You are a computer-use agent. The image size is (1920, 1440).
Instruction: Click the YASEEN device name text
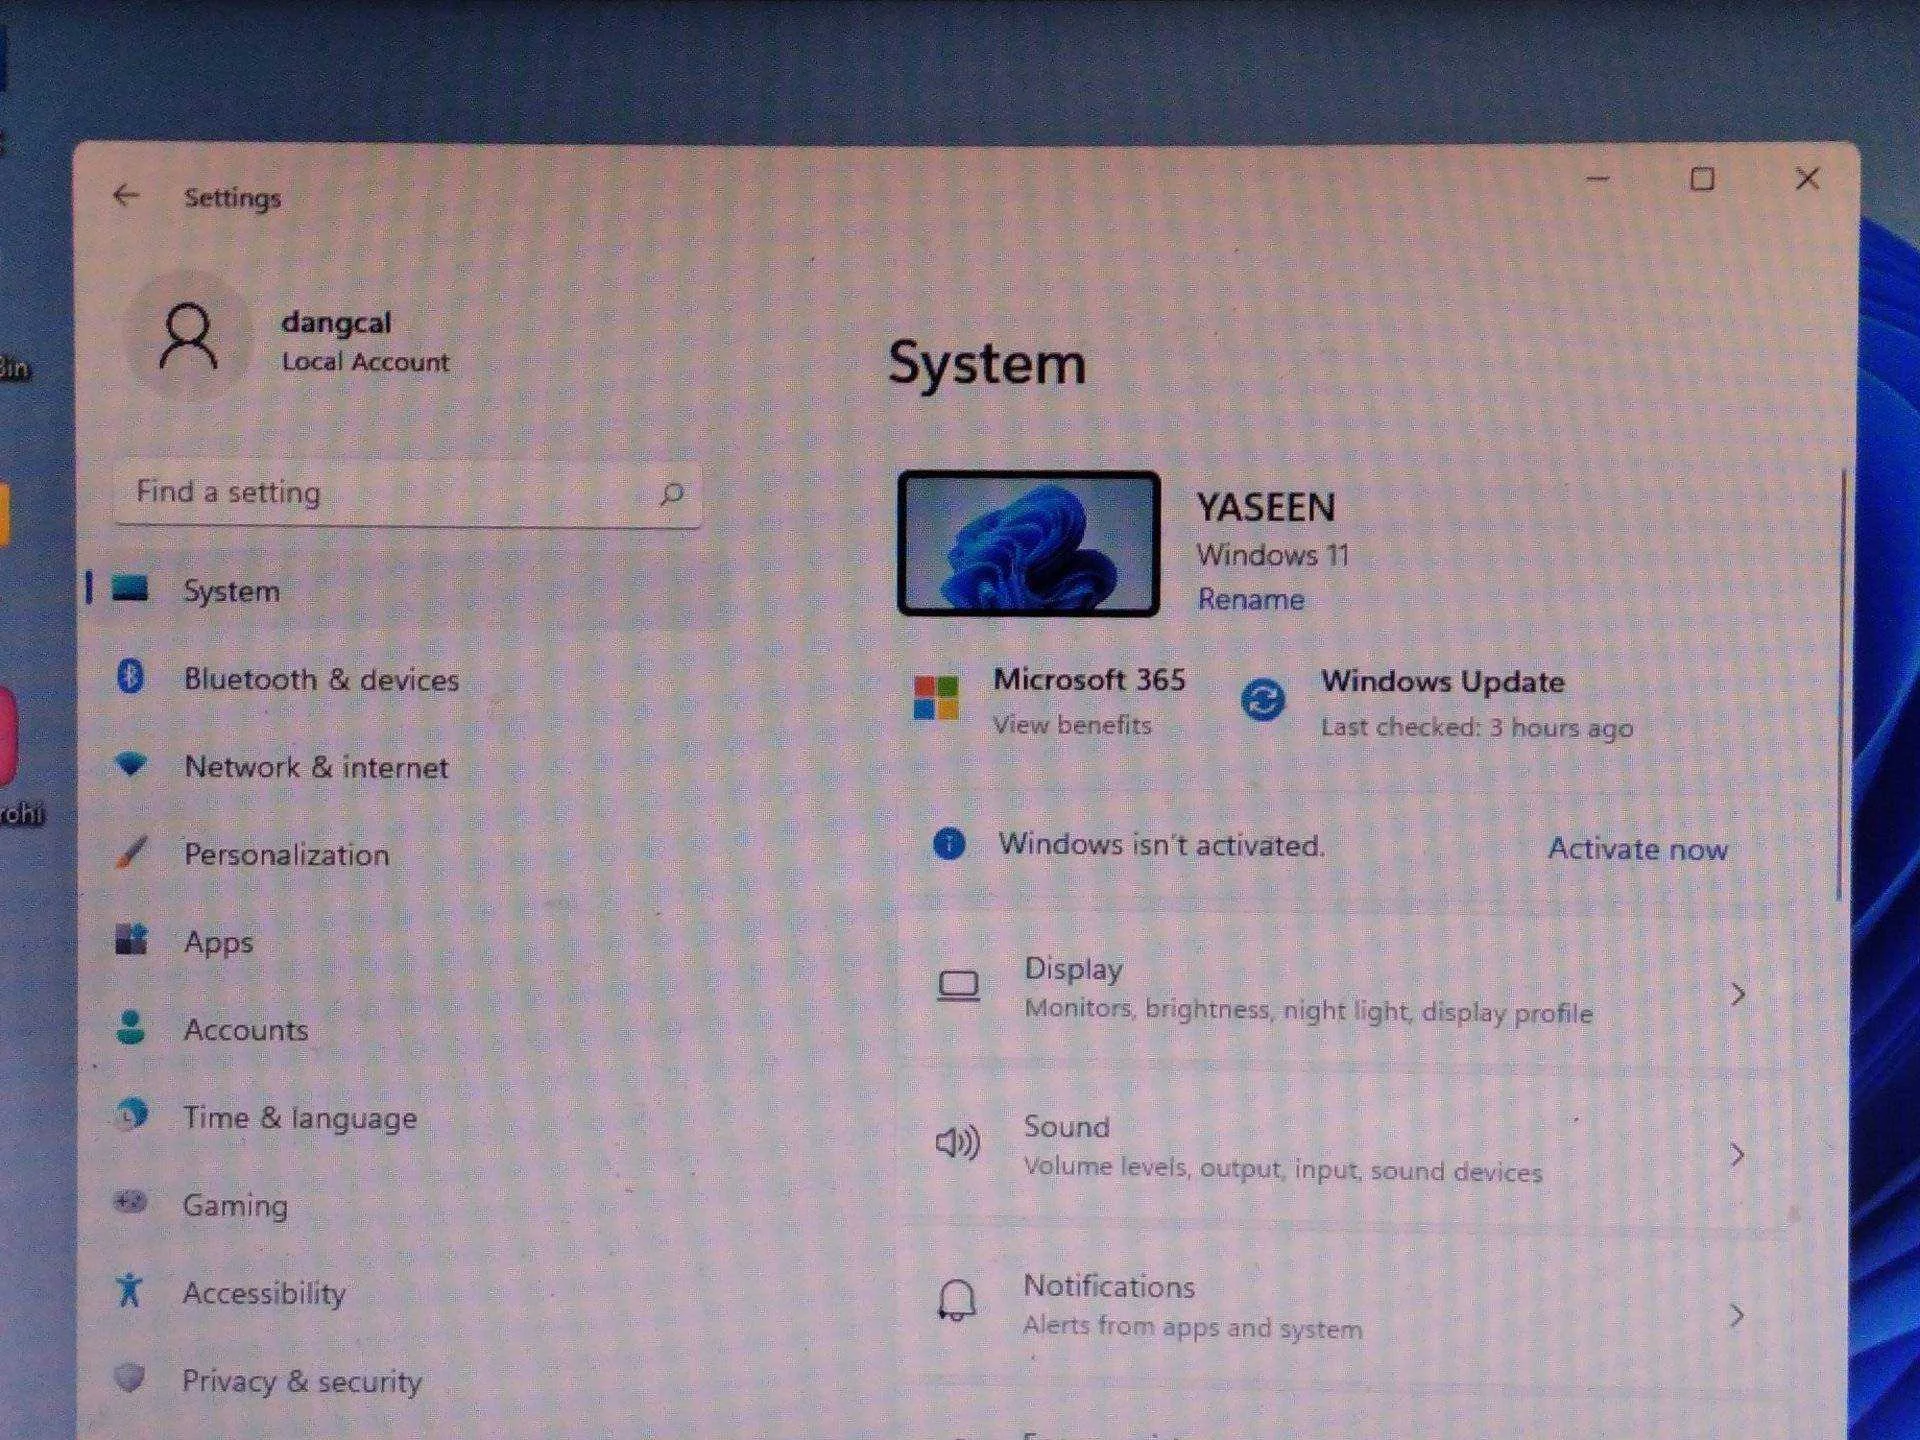[1266, 508]
